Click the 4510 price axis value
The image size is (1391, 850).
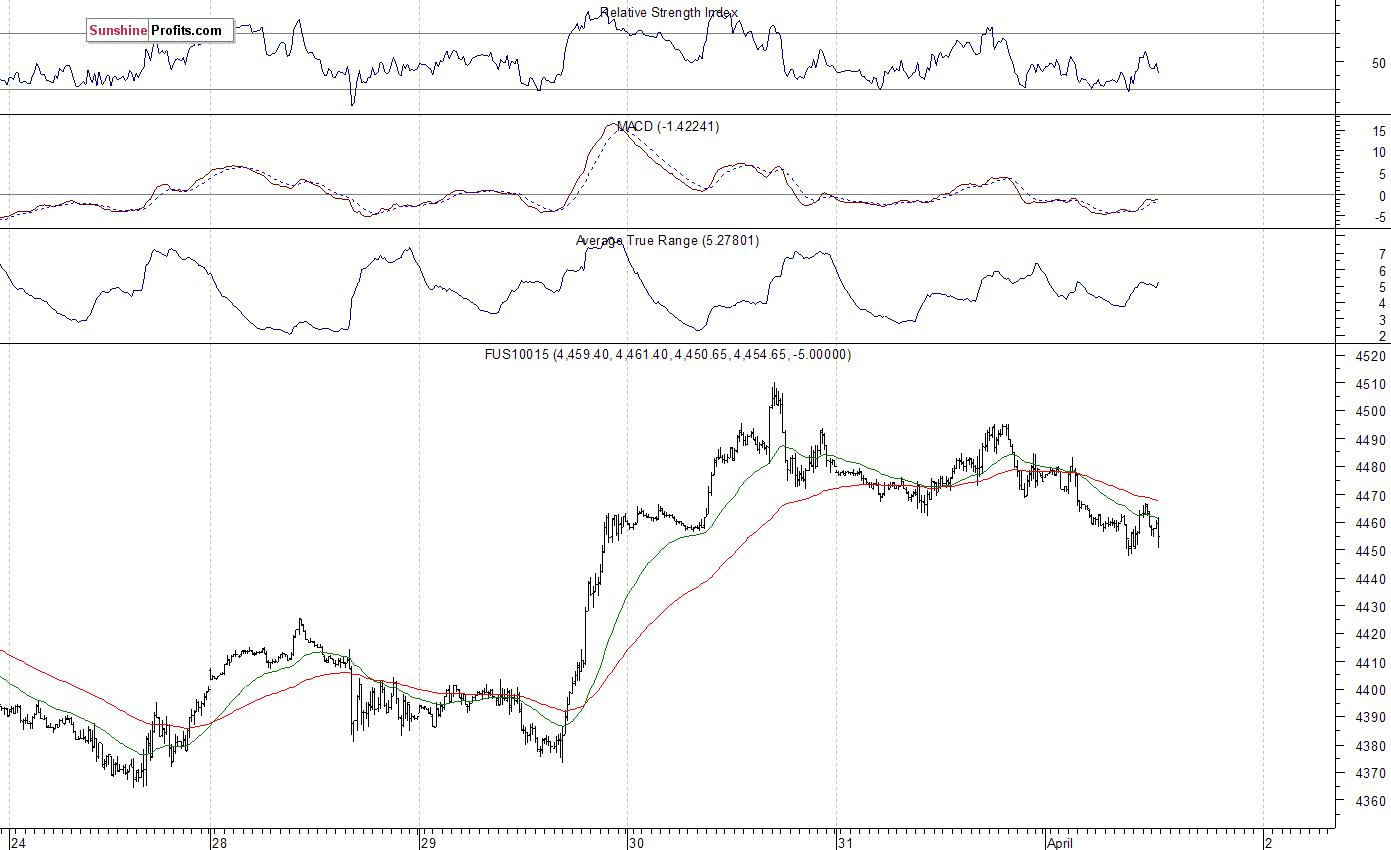[1369, 385]
